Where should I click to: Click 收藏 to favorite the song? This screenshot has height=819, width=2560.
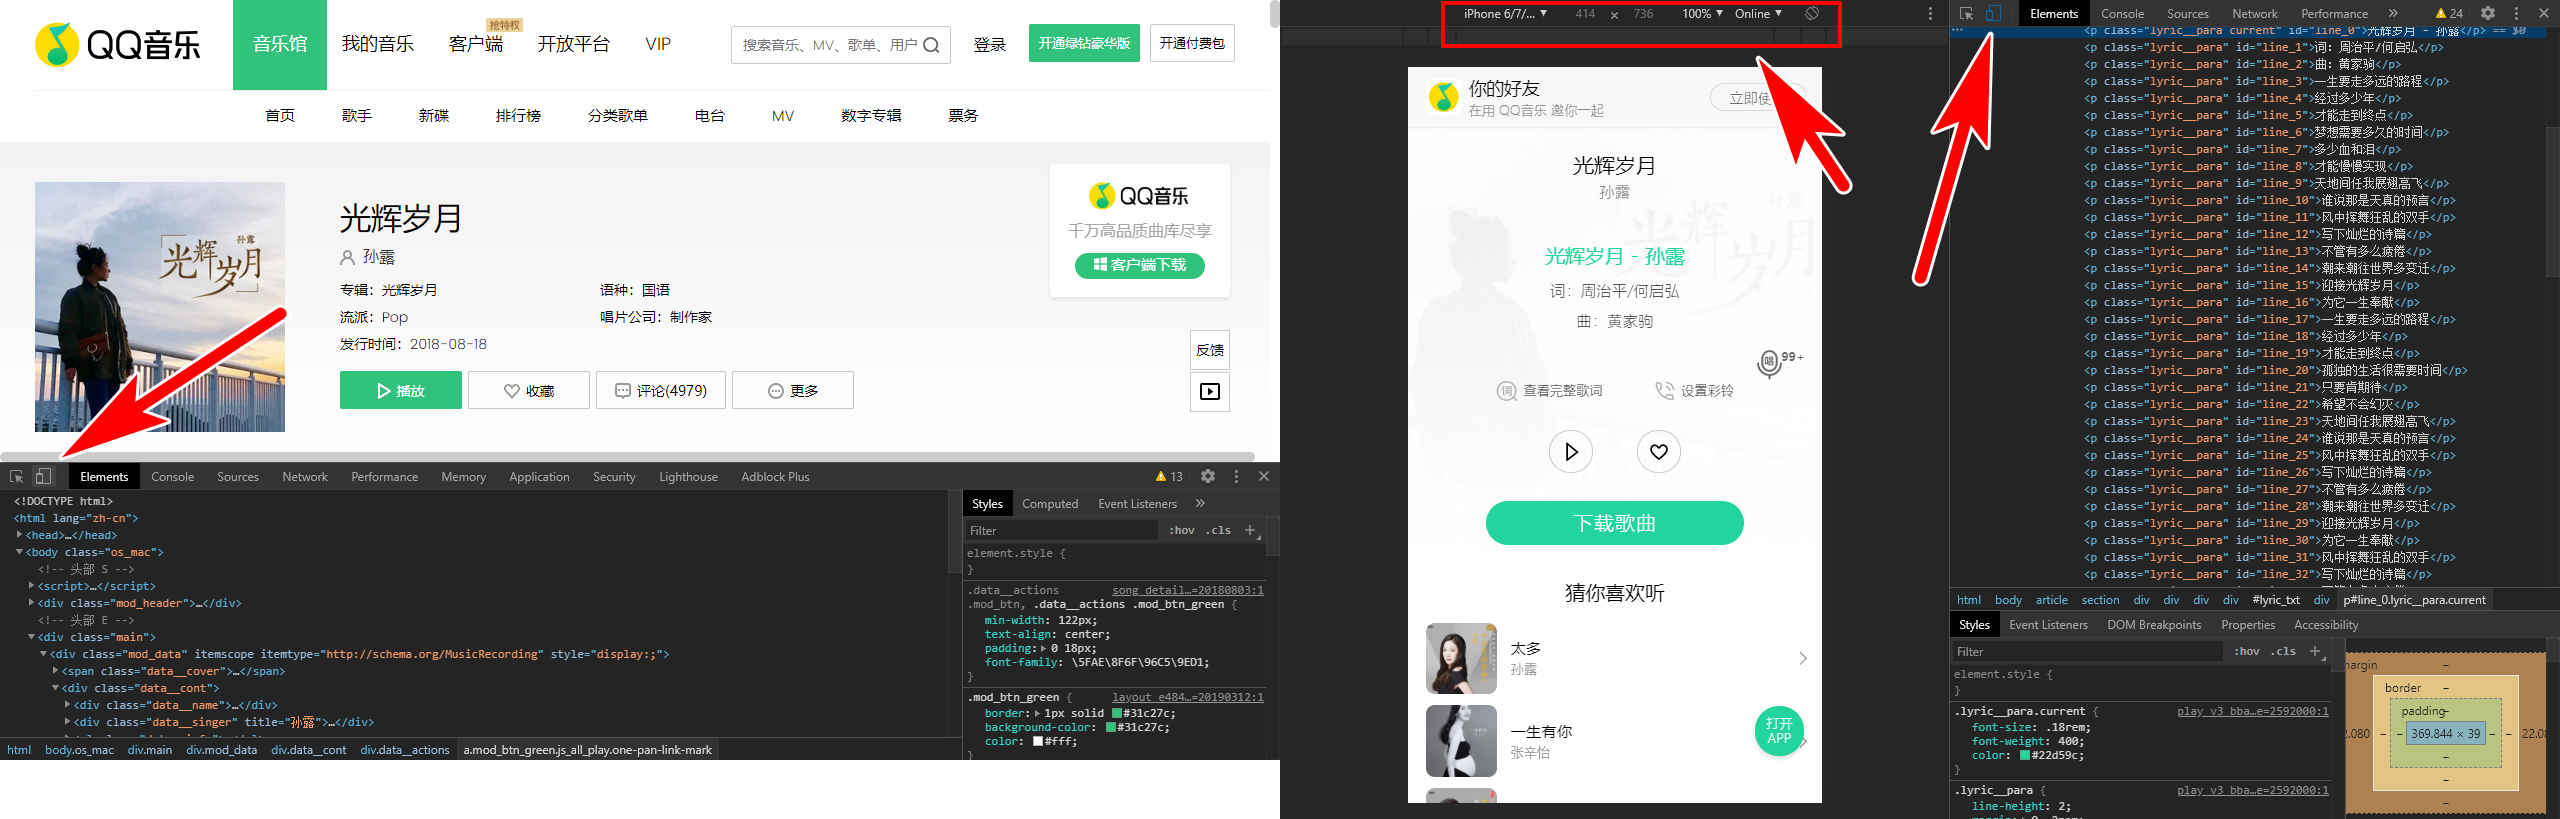point(529,390)
